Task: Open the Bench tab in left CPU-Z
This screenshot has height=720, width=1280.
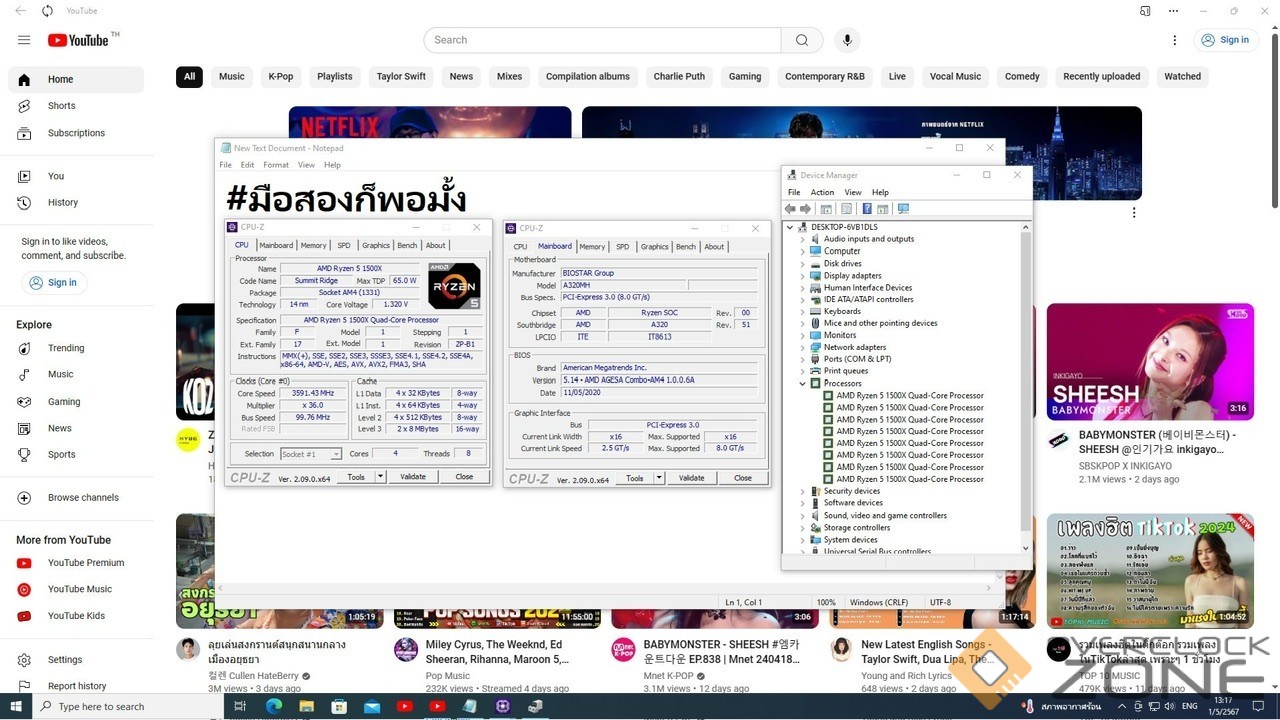Action: pos(407,245)
